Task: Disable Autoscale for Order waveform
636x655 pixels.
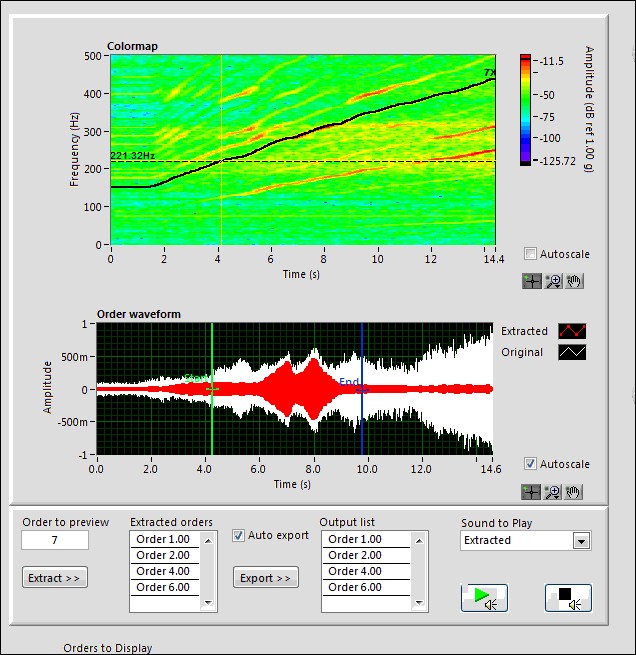Action: tap(531, 464)
